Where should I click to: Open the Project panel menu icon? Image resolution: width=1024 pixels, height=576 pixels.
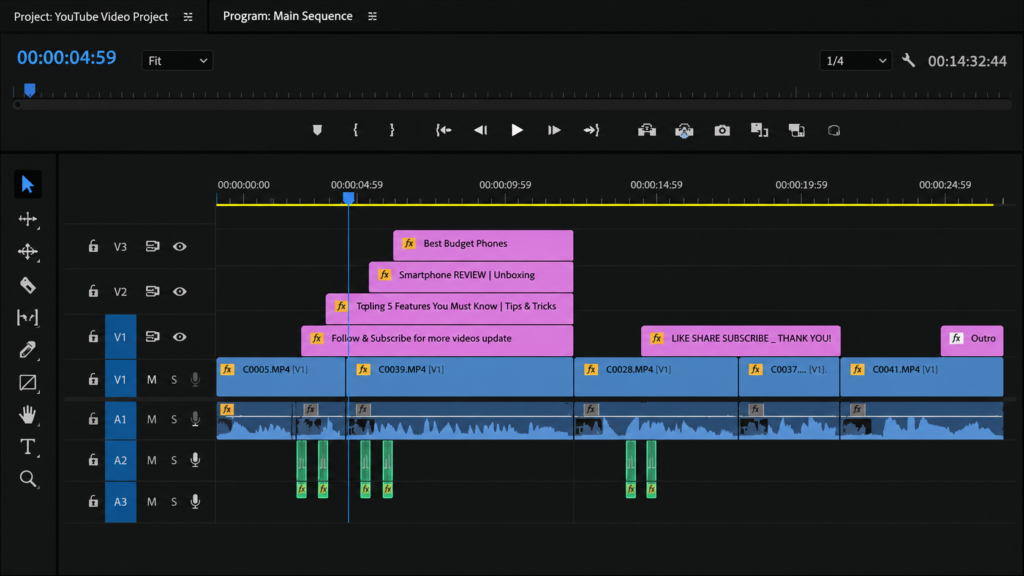pos(188,17)
